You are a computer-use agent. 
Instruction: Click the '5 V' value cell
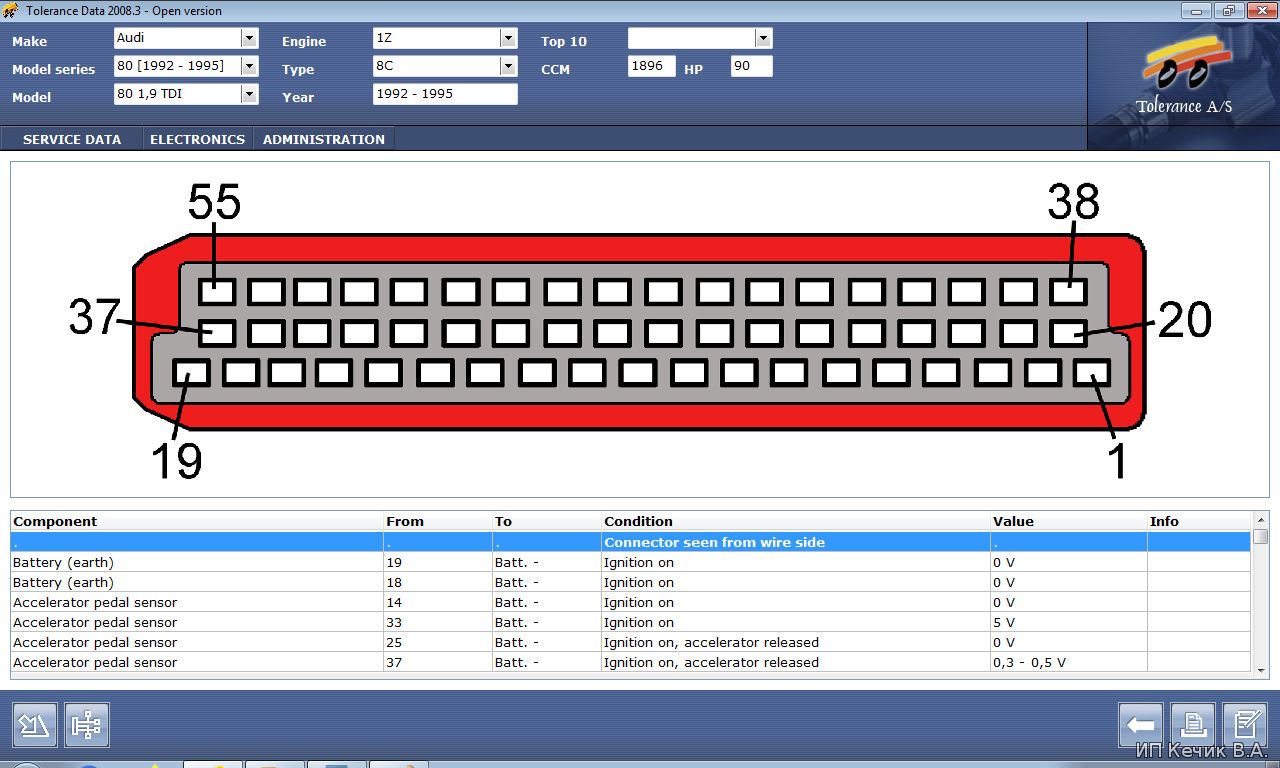tap(1069, 622)
